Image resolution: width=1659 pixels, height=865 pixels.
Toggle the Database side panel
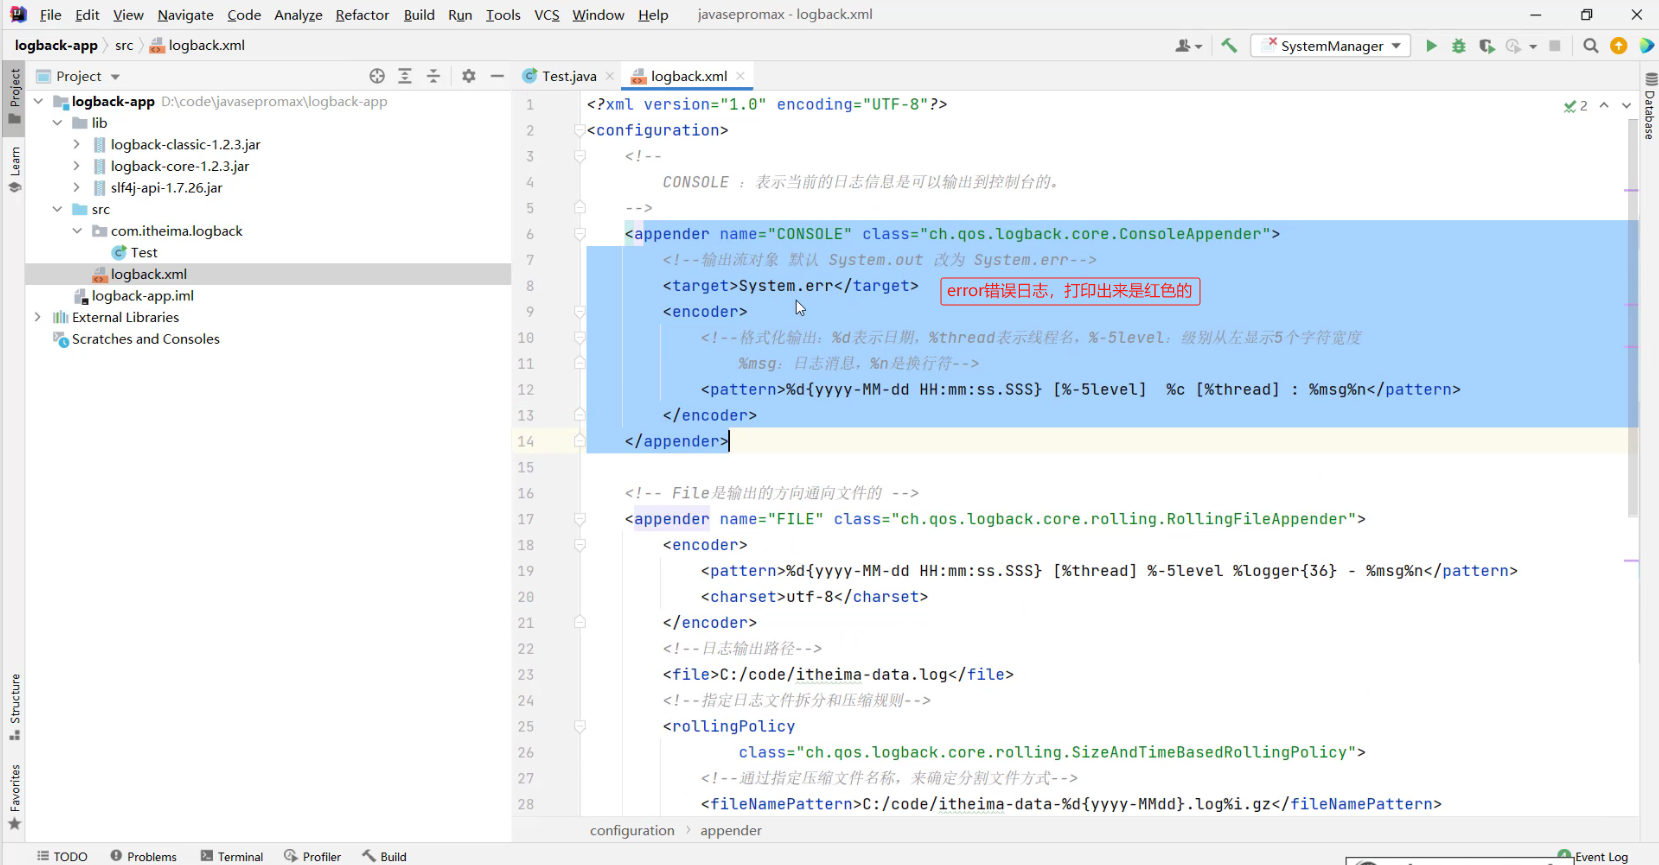click(x=1650, y=106)
